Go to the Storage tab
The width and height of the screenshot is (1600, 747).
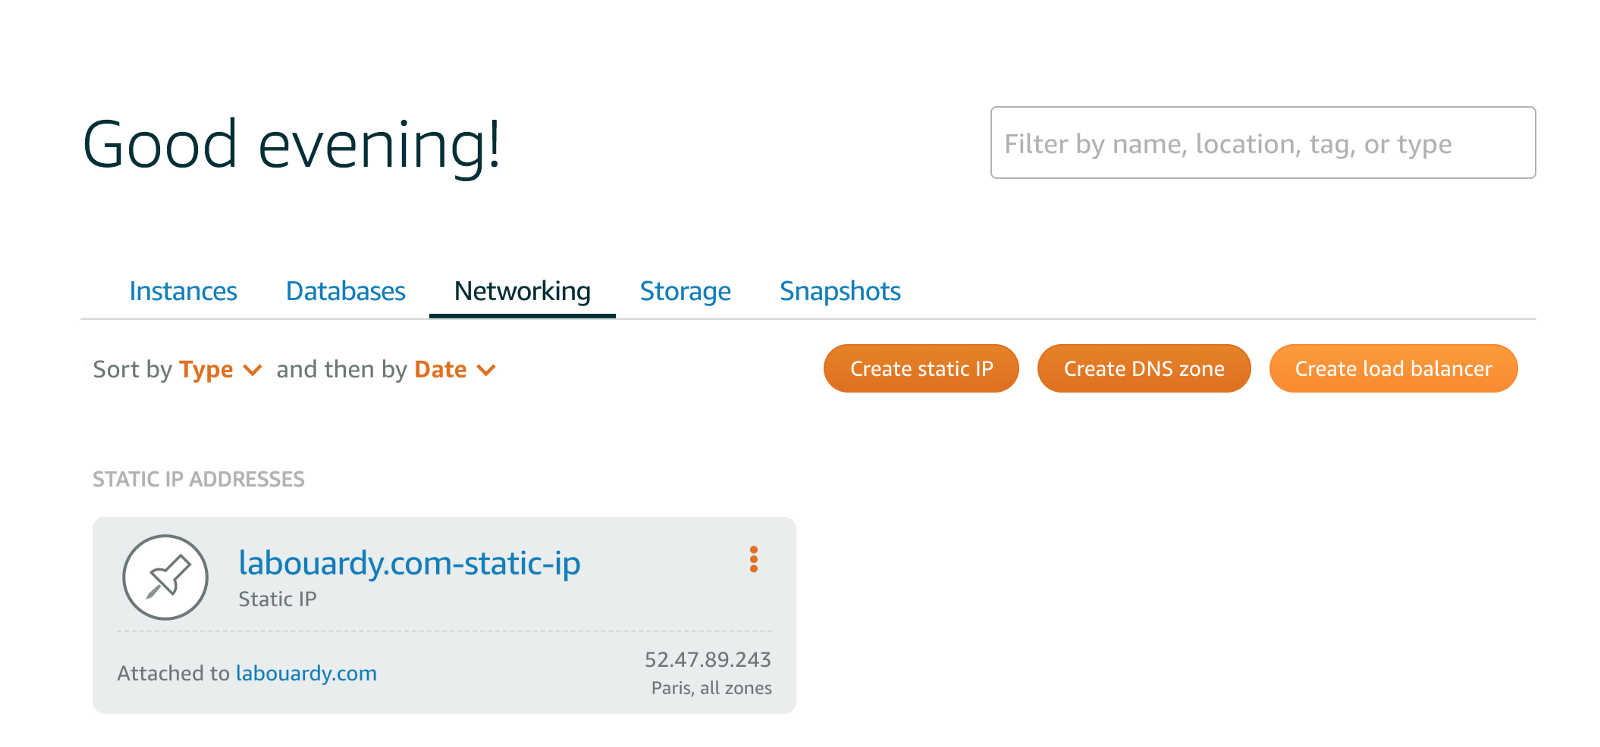685,291
